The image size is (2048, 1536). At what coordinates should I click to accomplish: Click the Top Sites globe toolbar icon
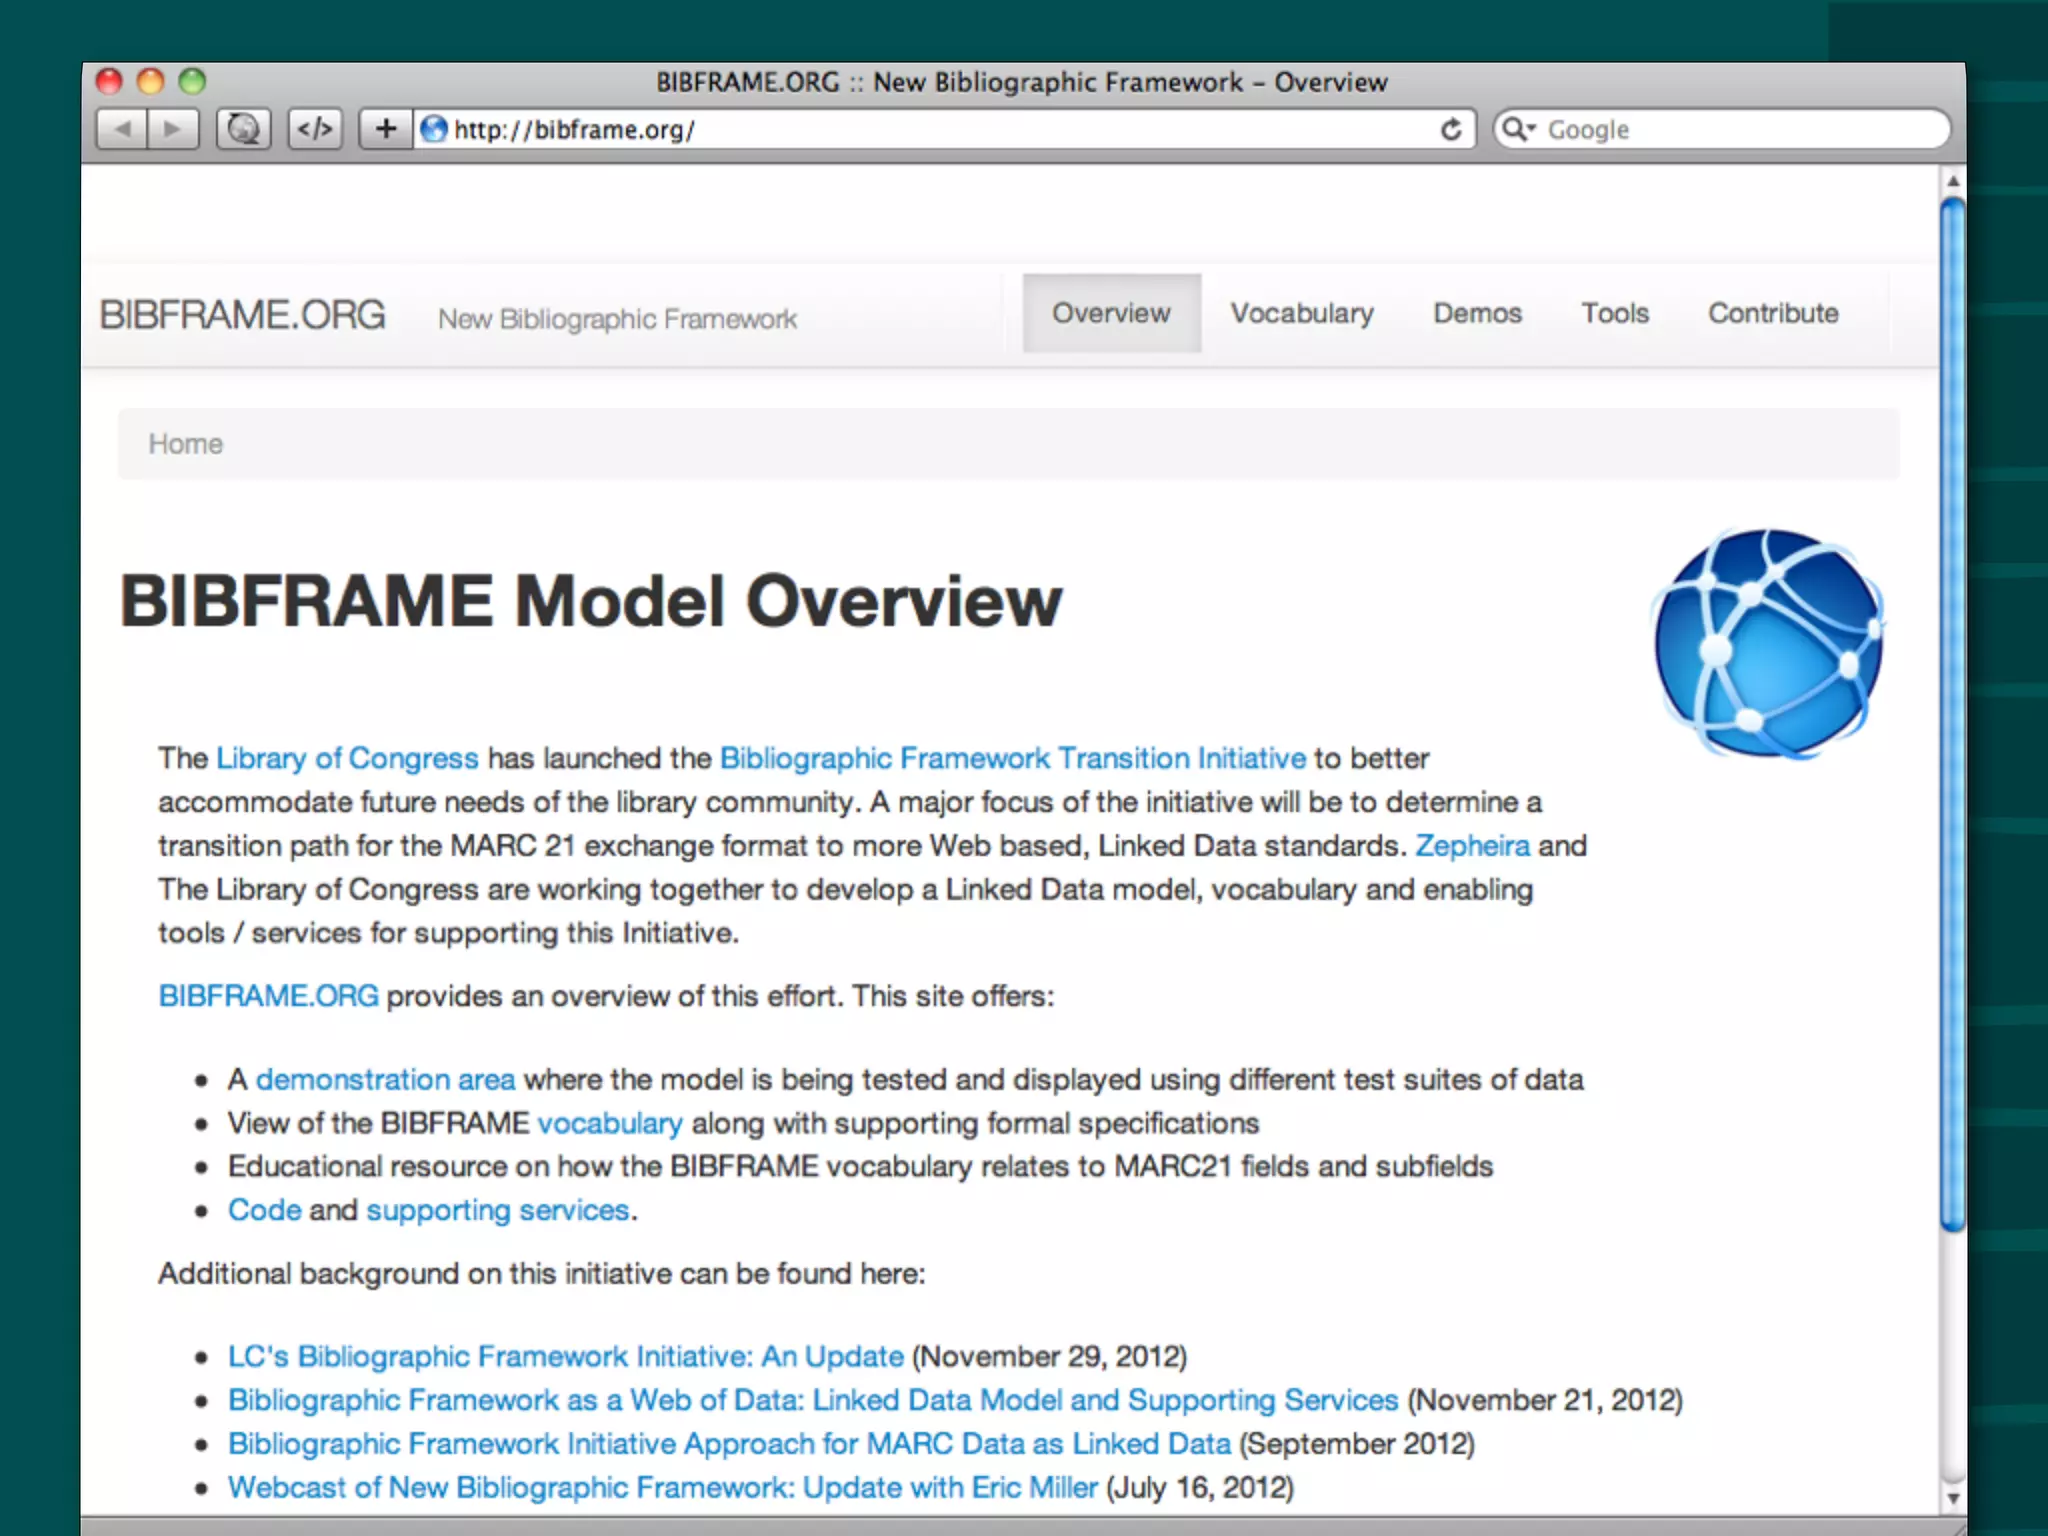pos(243,129)
